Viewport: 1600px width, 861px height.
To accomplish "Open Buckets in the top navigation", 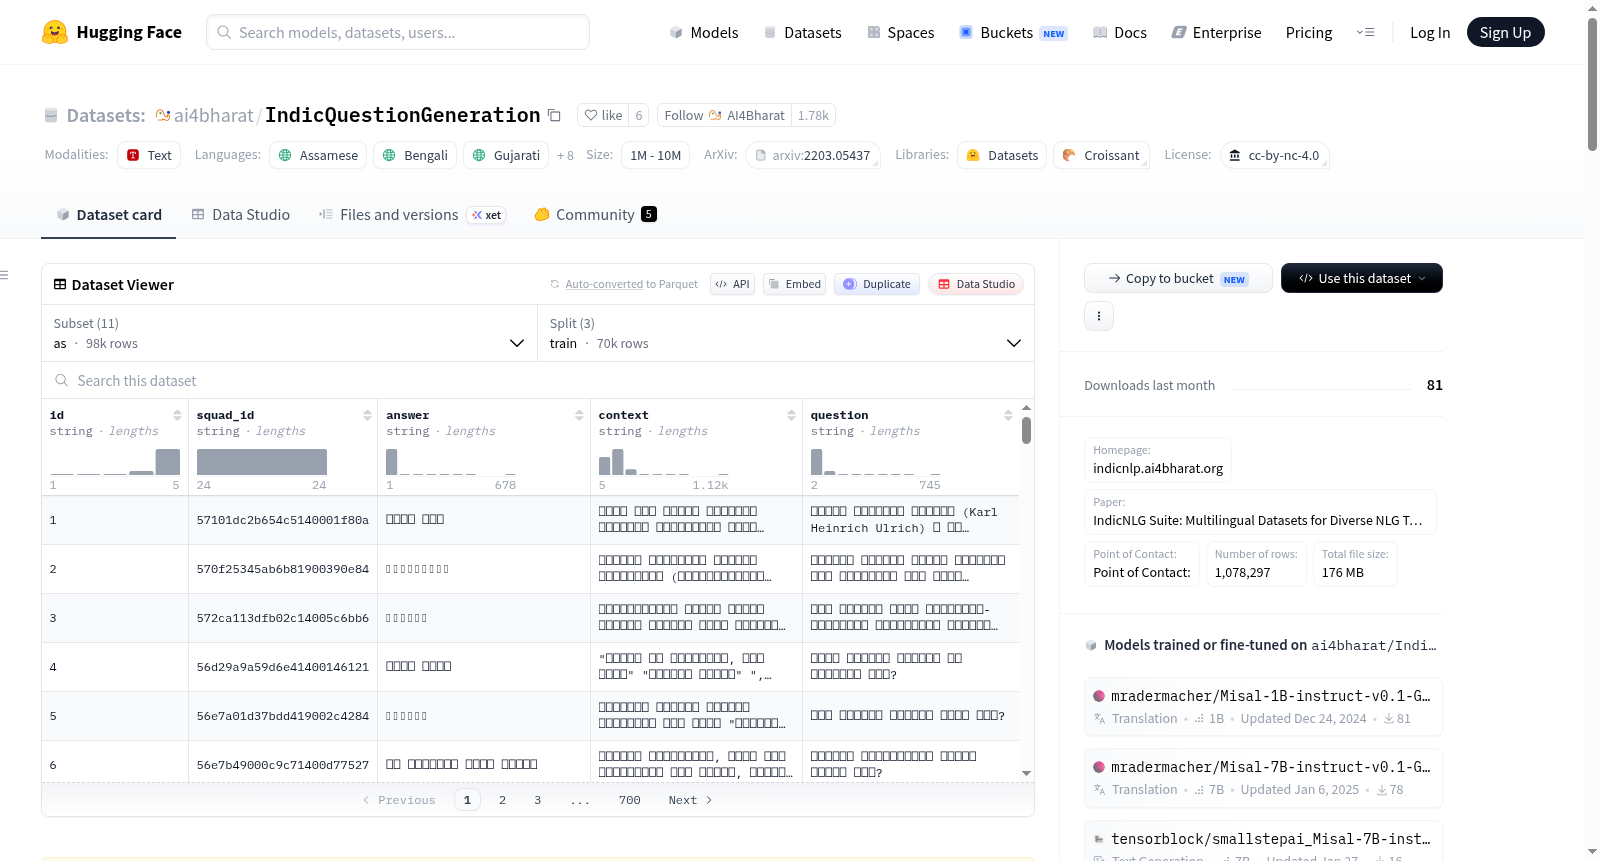I will click(x=1013, y=32).
